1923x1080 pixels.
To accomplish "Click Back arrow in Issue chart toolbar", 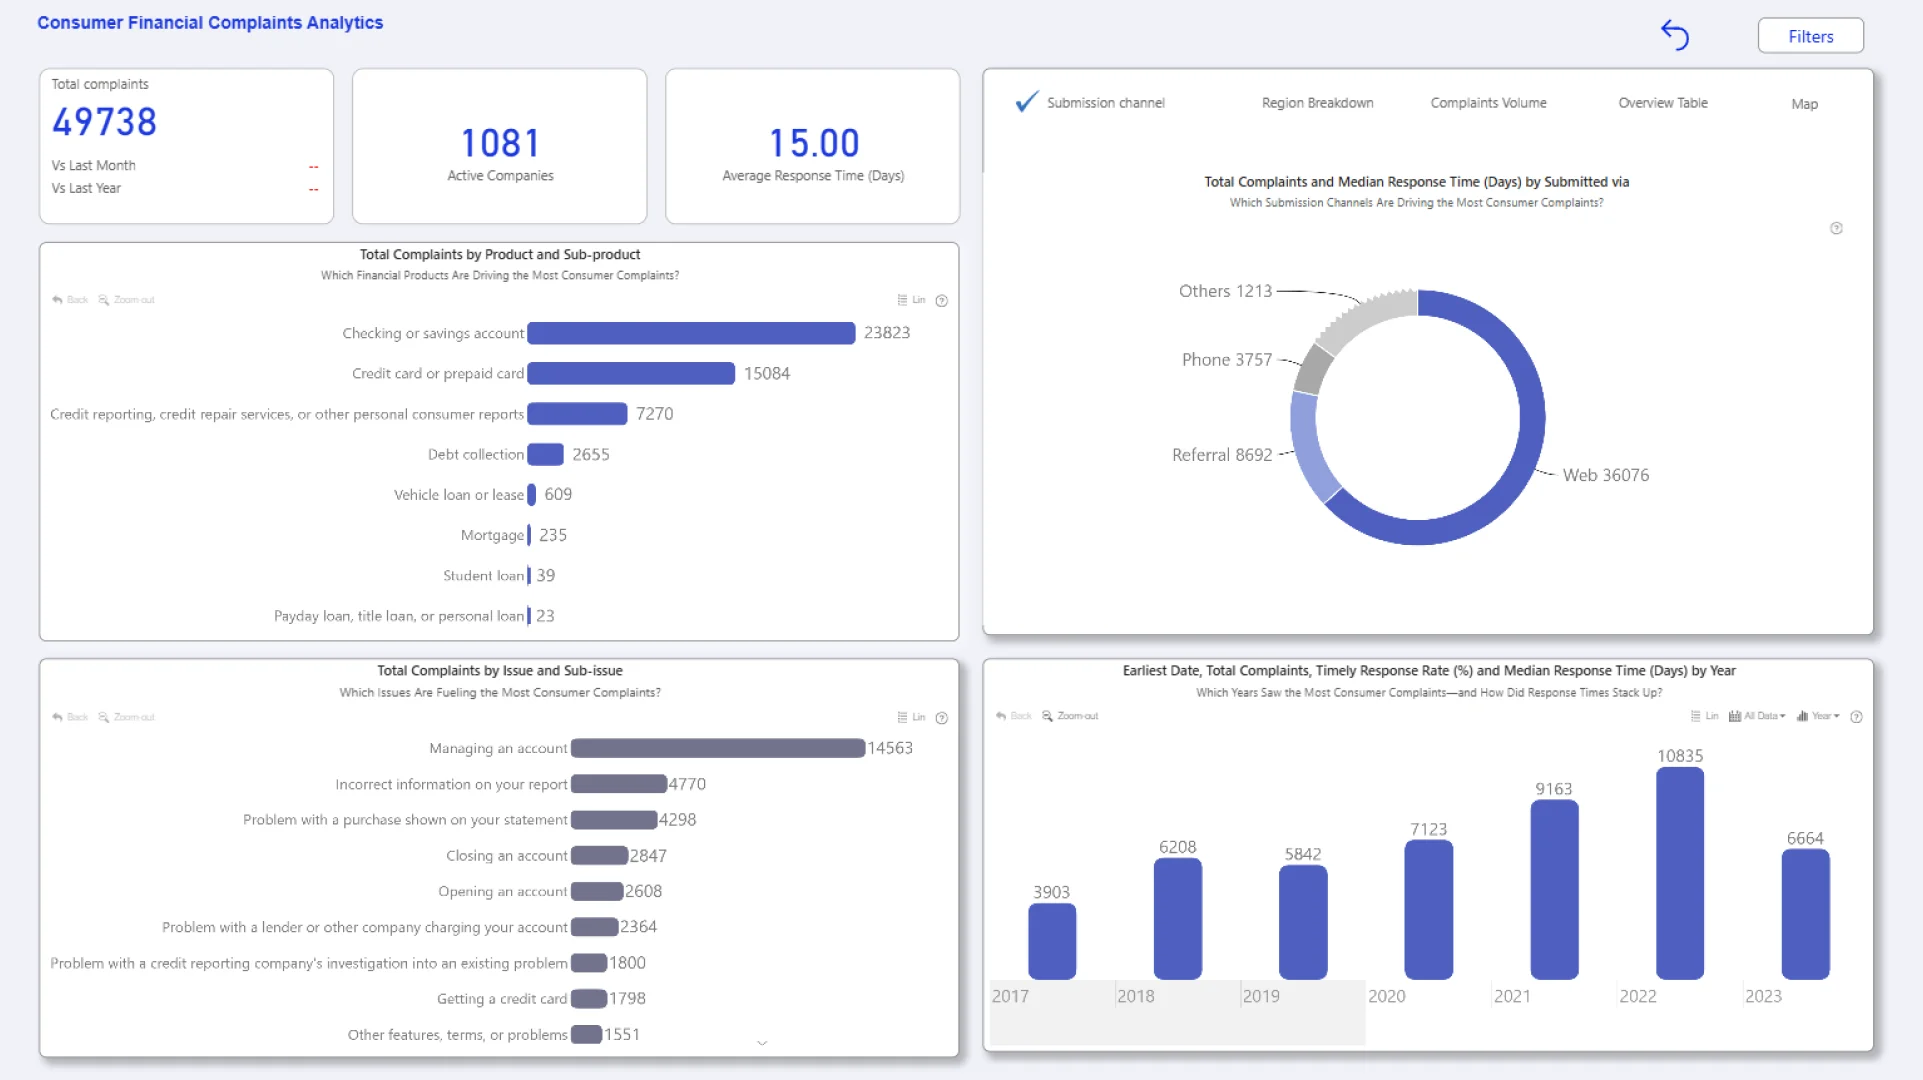I will click(x=58, y=717).
